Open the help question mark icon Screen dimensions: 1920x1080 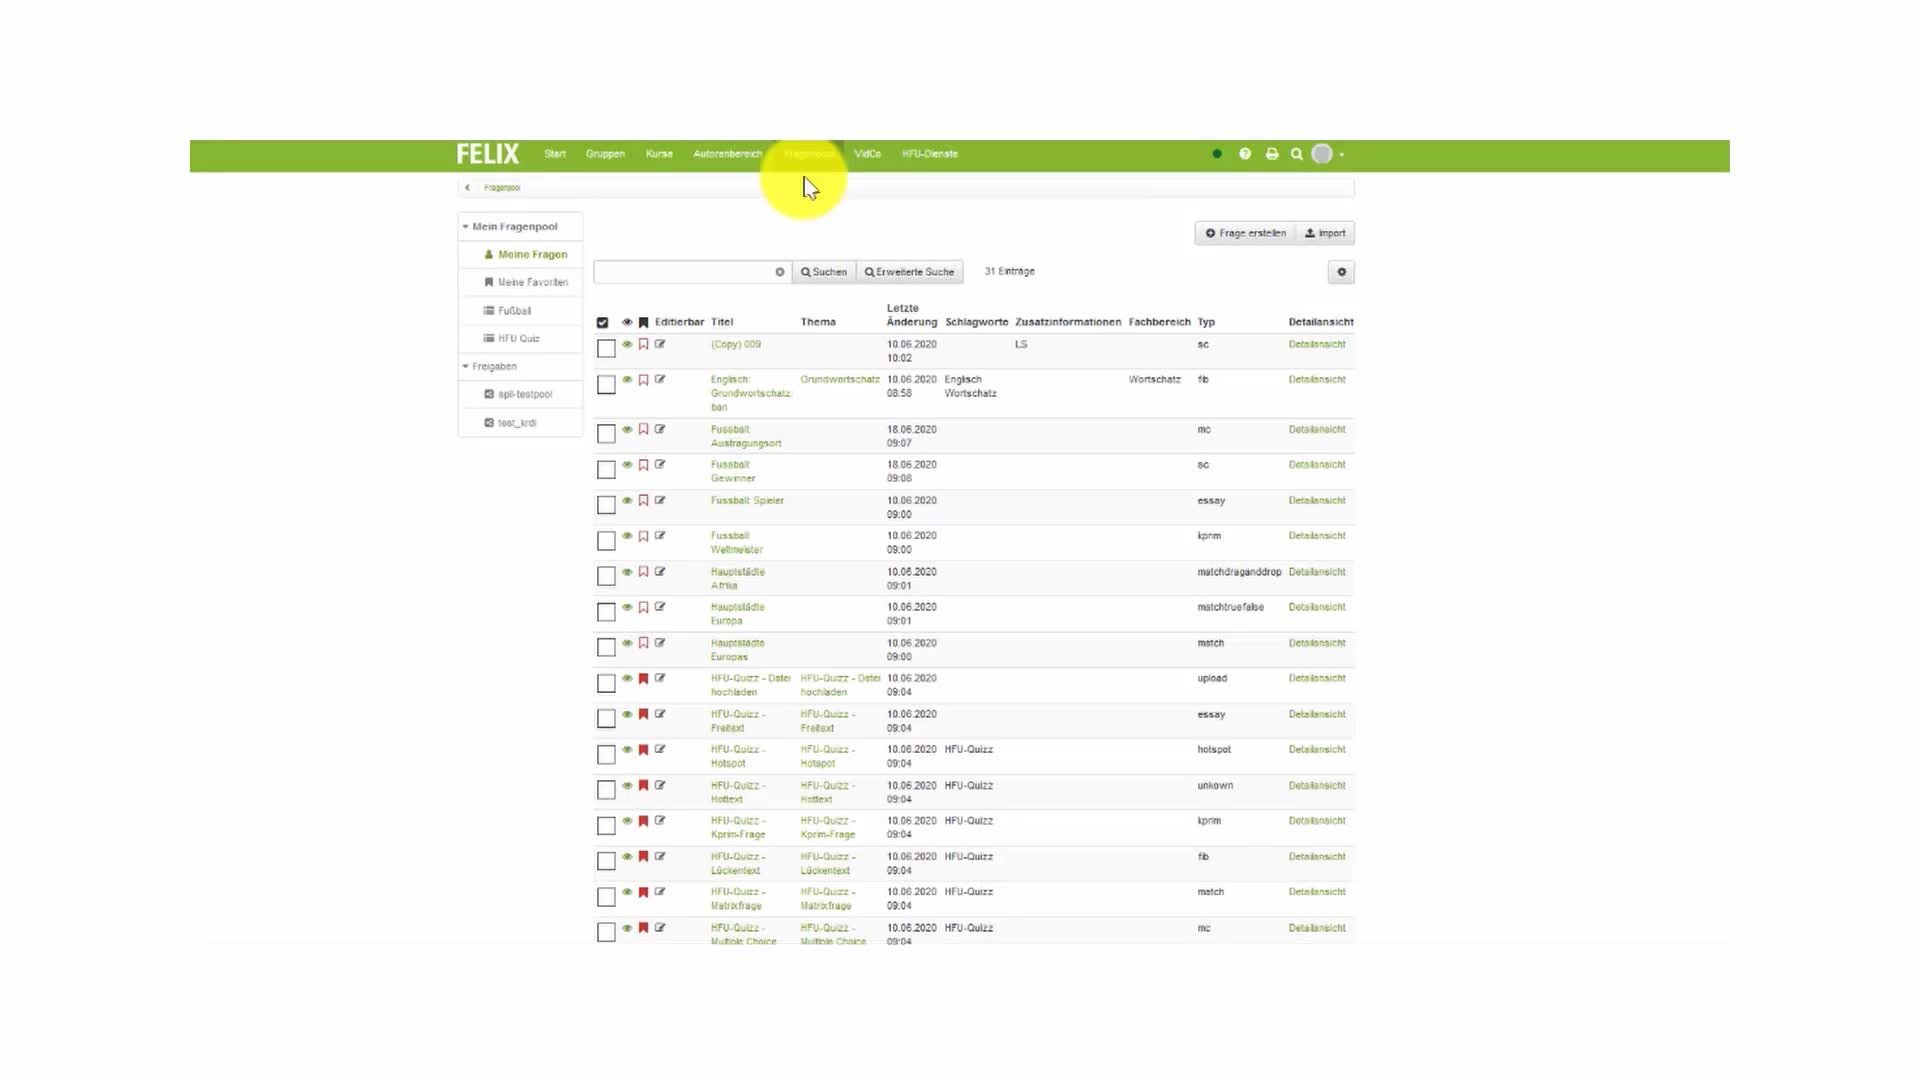(x=1245, y=154)
